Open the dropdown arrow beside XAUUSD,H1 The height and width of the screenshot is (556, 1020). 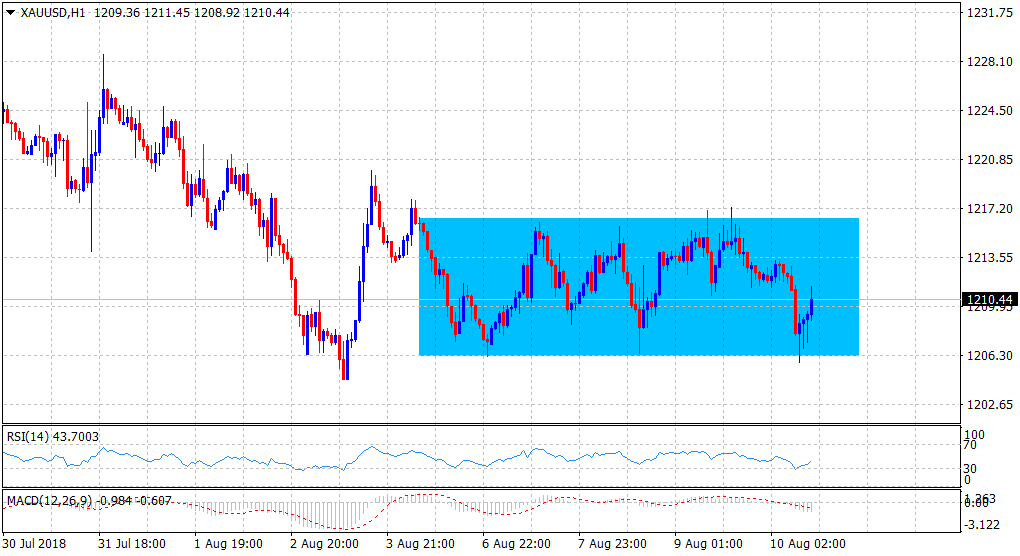pos(11,13)
